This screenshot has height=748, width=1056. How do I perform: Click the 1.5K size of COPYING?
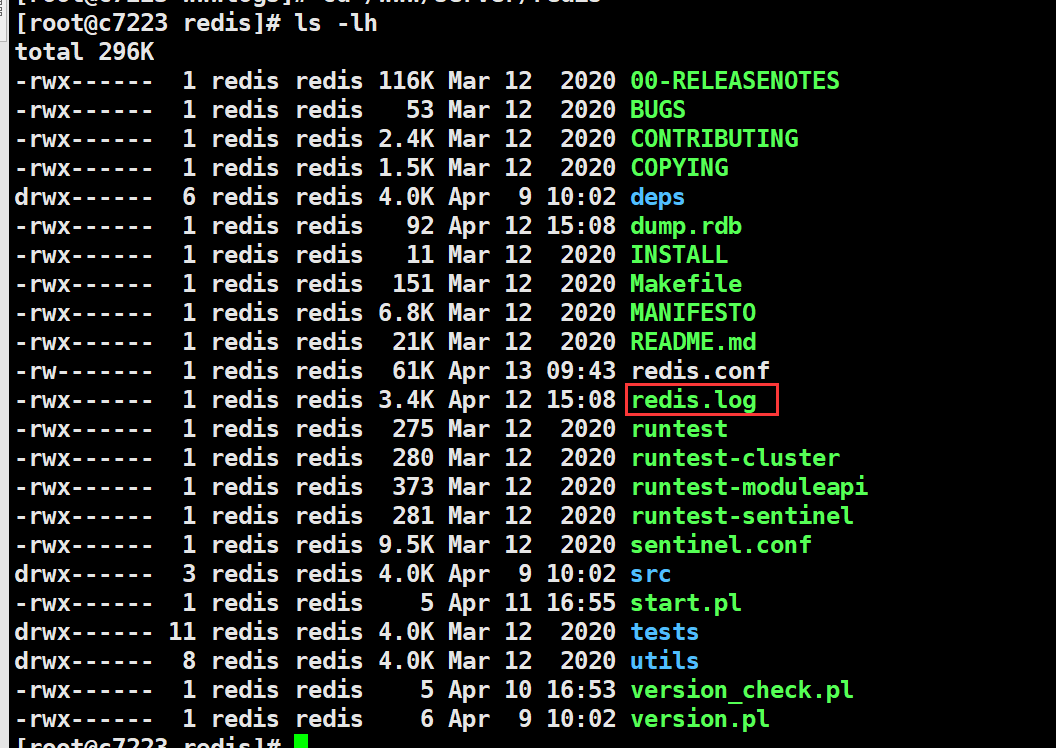pos(406,168)
